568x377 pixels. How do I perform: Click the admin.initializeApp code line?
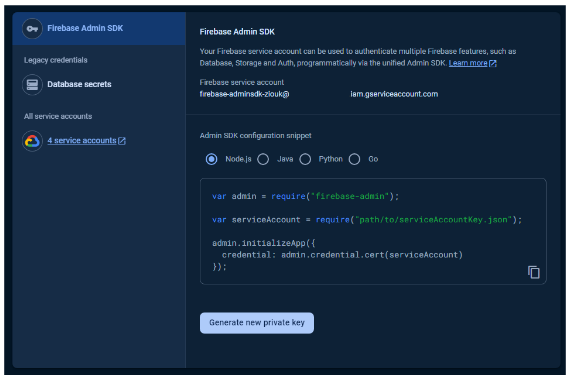click(264, 243)
